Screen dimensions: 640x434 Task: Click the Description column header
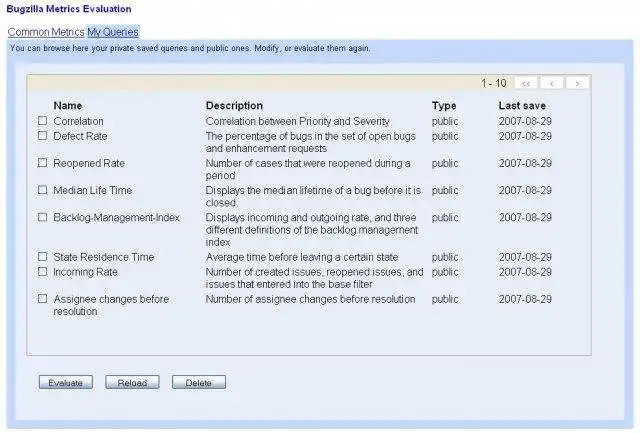(x=234, y=105)
